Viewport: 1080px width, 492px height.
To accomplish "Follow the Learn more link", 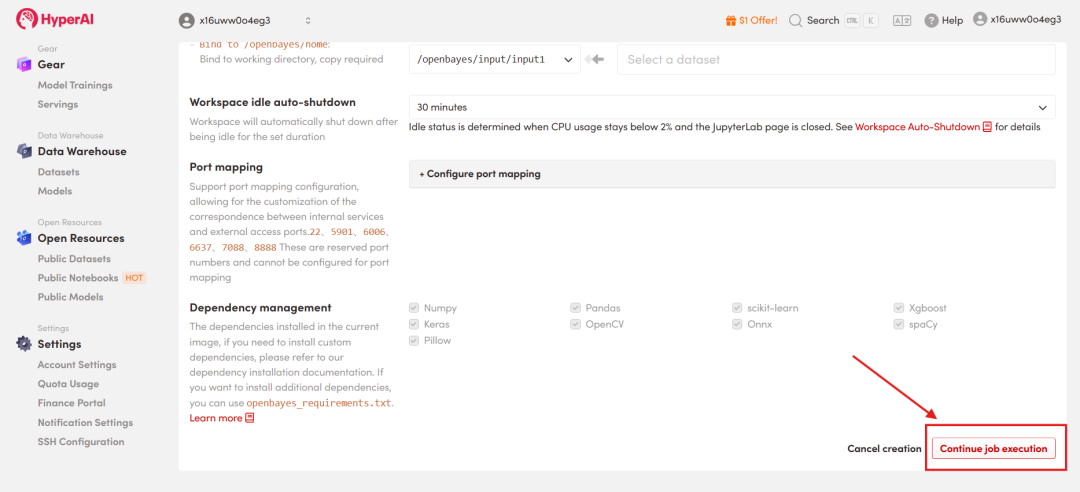I will [x=216, y=418].
